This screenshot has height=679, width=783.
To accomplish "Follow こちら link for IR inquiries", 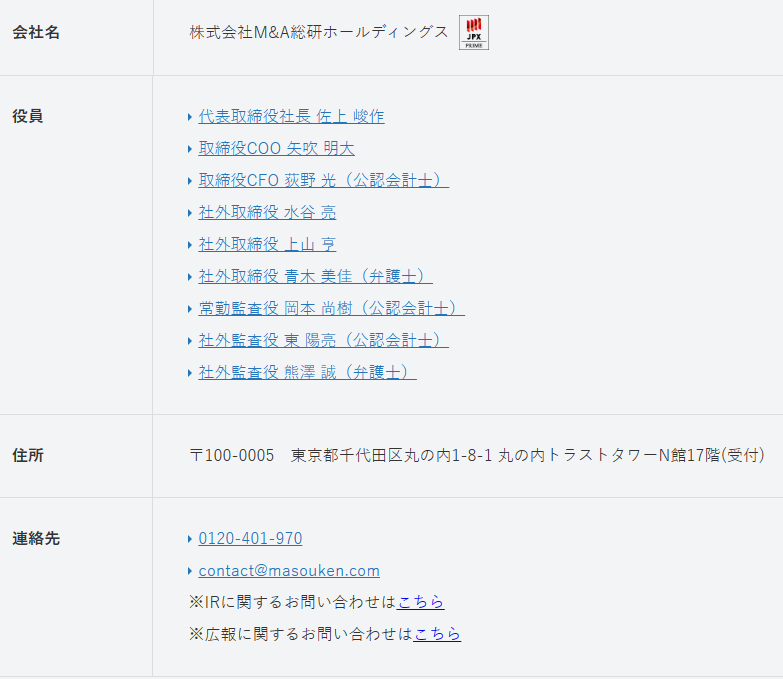I will click(x=420, y=602).
